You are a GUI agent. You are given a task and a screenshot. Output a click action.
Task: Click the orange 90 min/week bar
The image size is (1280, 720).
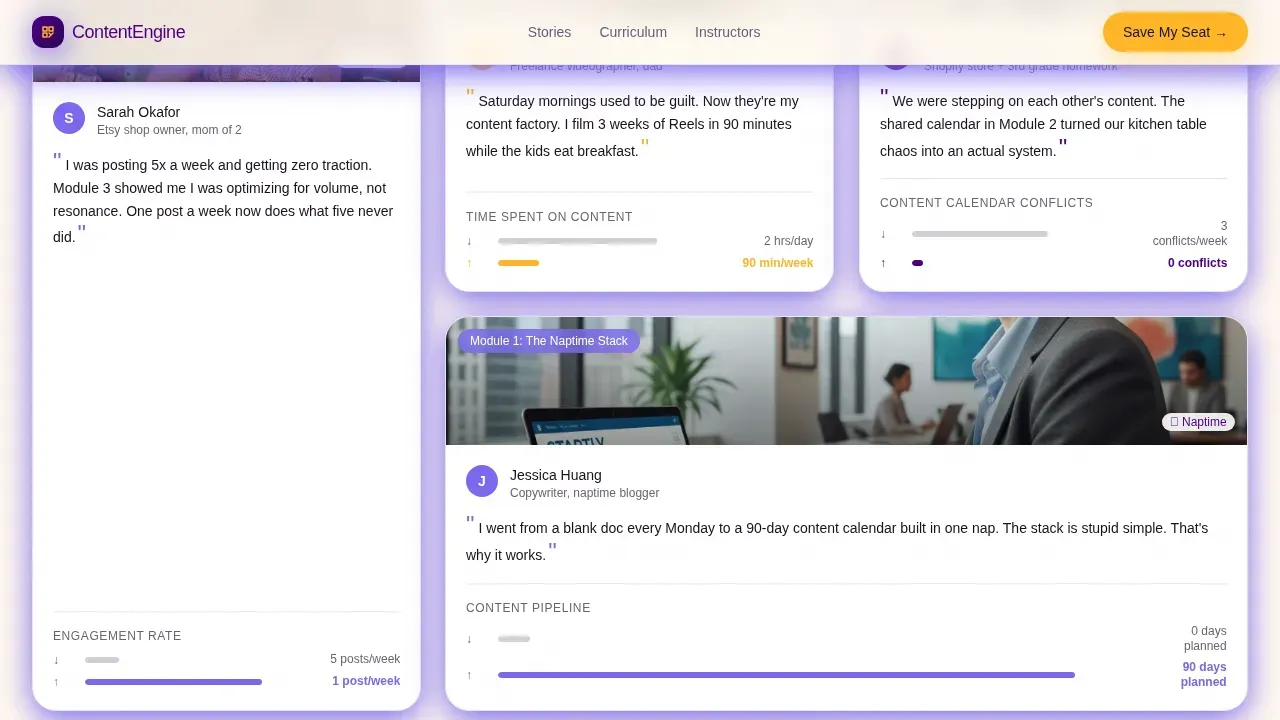pyautogui.click(x=518, y=263)
